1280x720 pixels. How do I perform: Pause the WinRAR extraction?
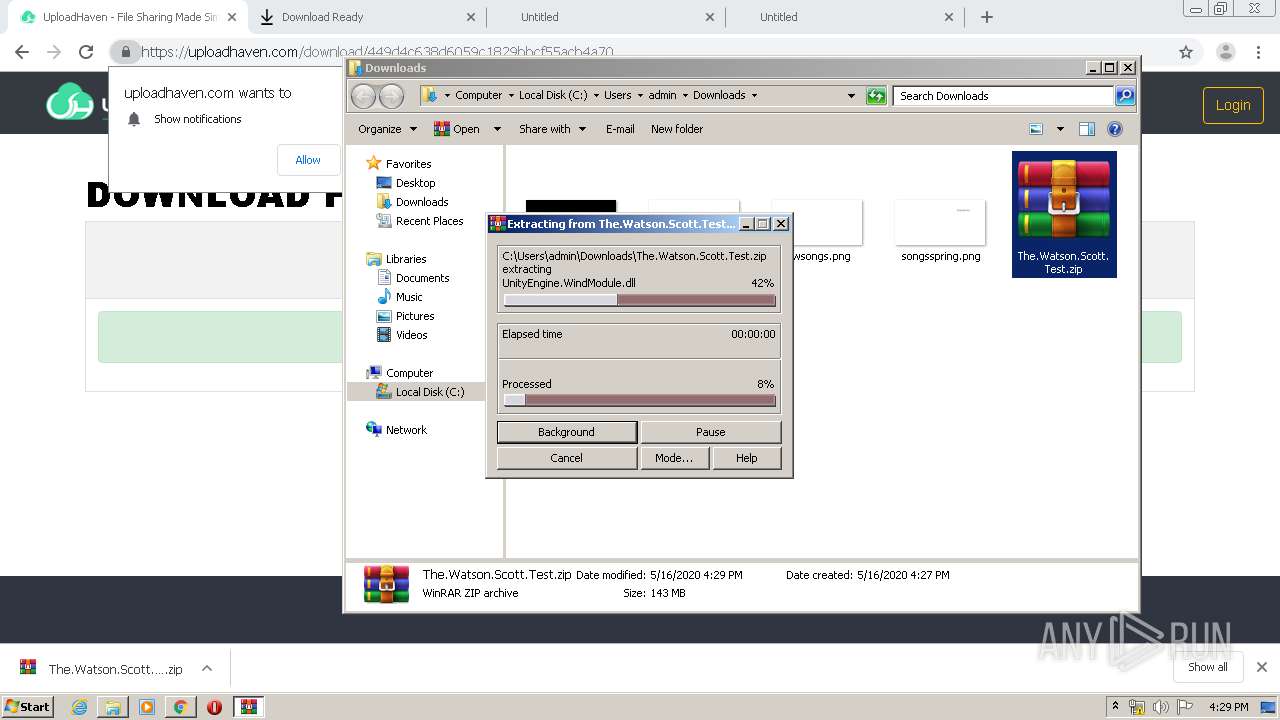click(710, 432)
